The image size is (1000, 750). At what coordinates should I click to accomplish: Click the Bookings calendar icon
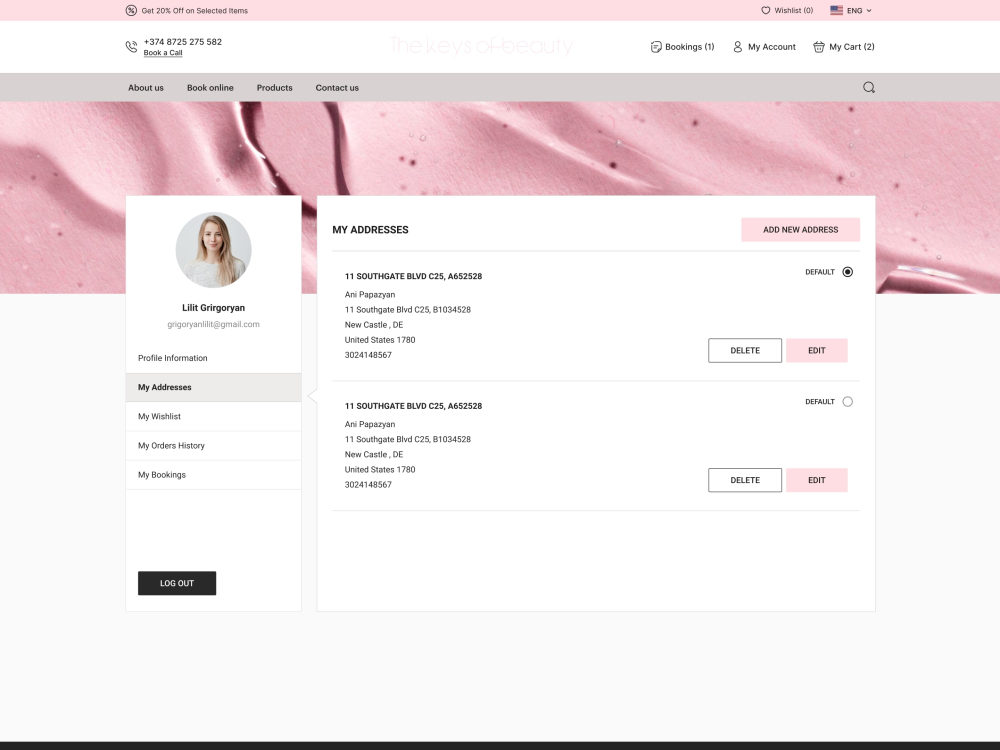pos(656,47)
